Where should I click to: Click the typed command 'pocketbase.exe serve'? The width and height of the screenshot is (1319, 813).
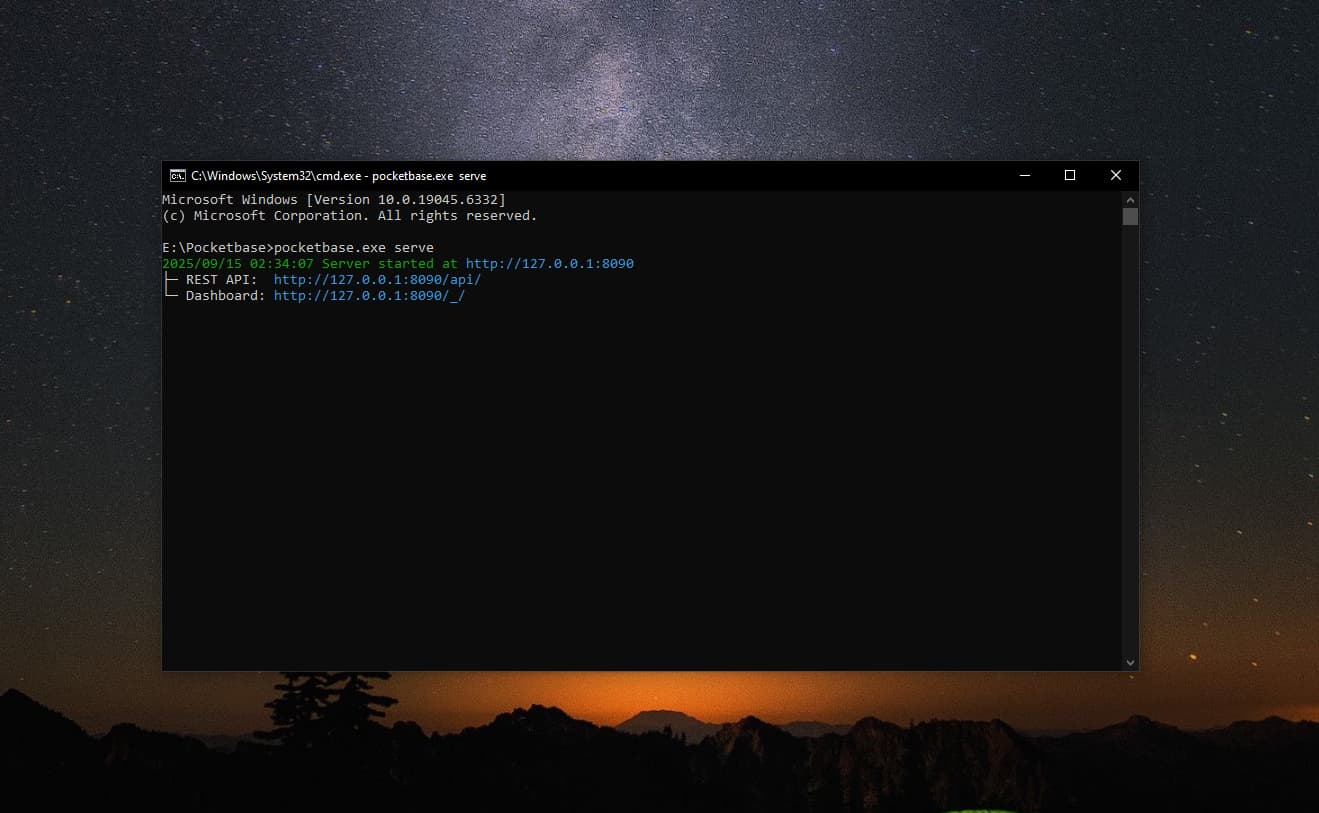pyautogui.click(x=353, y=248)
